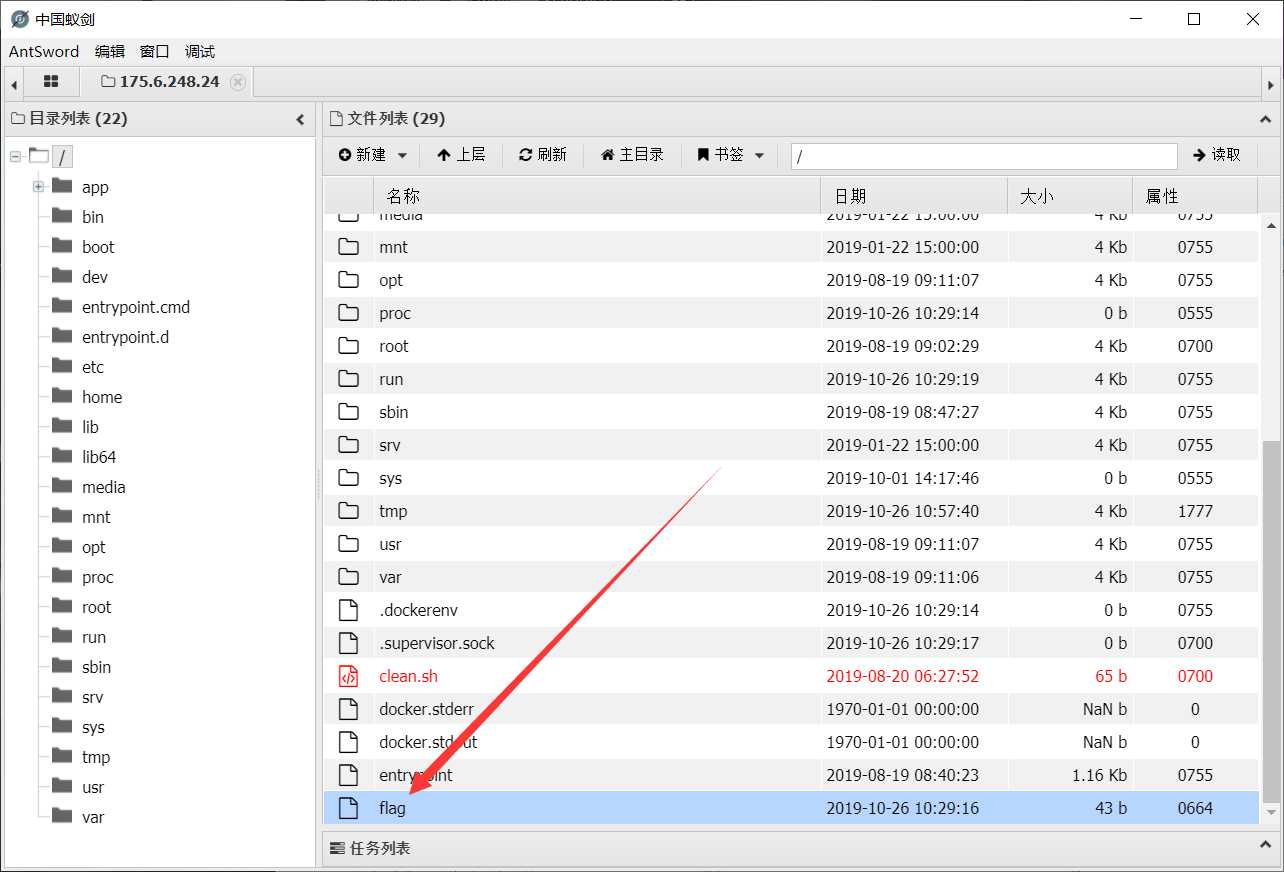Viewport: 1284px width, 872px height.
Task: Click the file icon beside docker.stderr
Action: [348, 709]
